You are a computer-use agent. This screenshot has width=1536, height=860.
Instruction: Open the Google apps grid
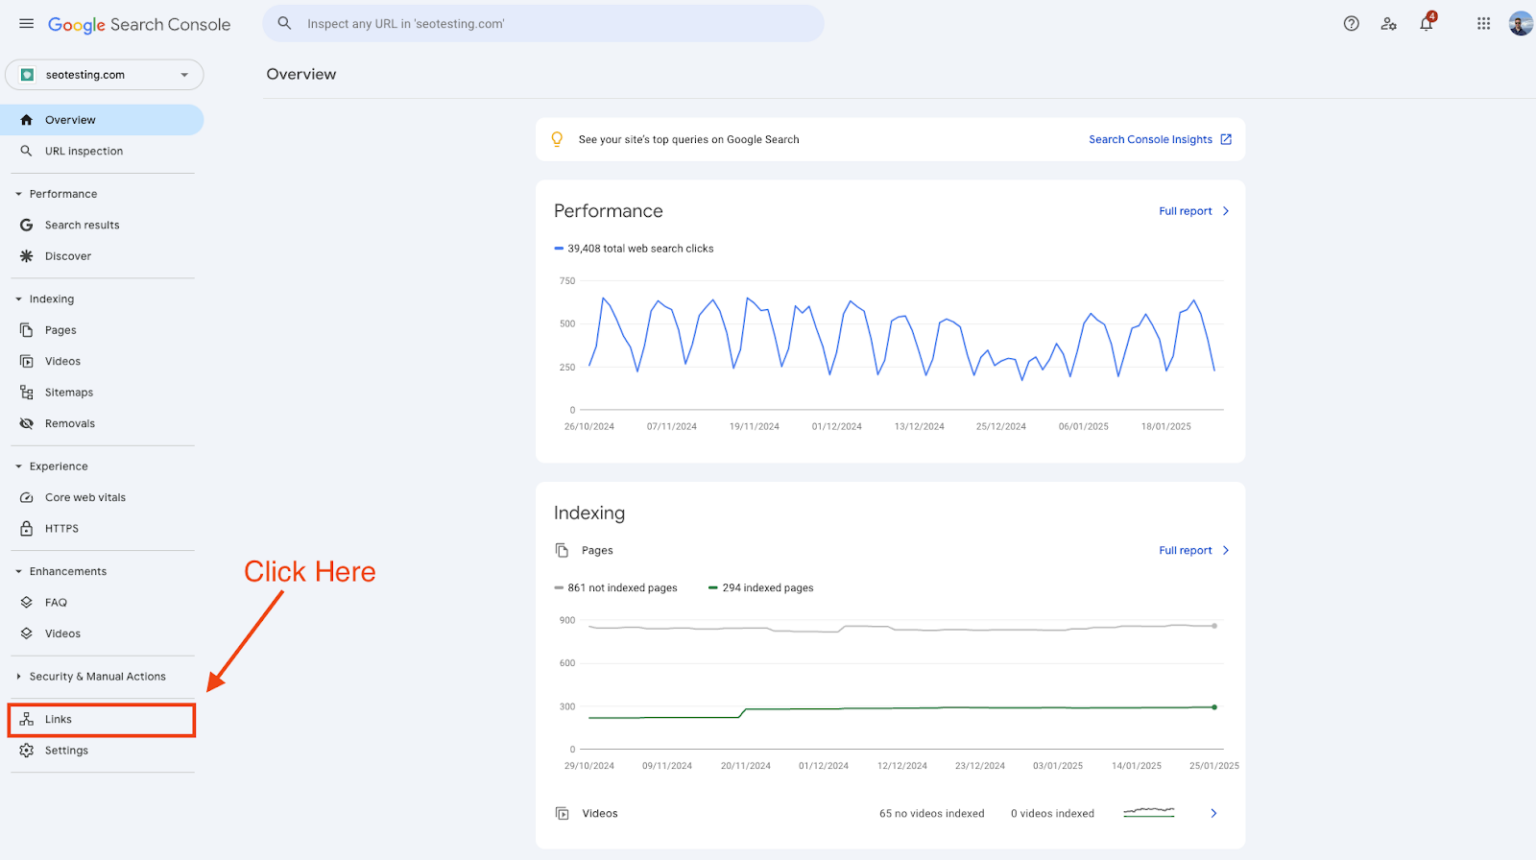[x=1483, y=23]
